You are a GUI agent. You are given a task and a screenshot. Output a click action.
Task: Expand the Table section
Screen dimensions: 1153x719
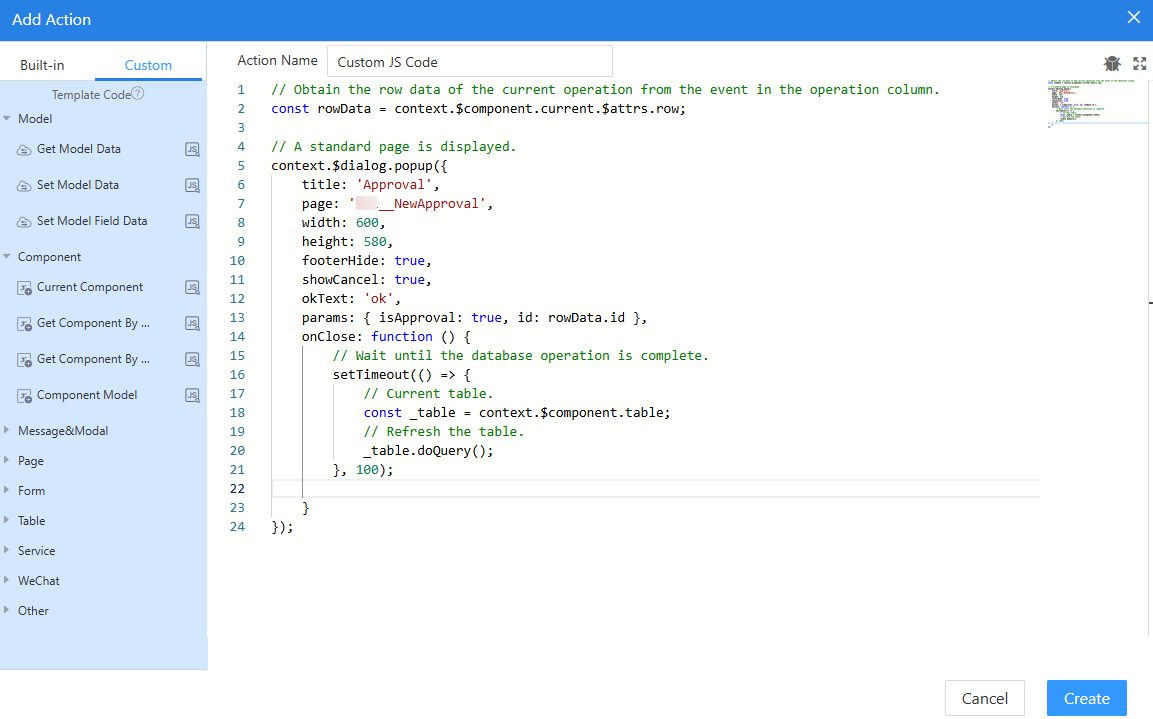click(x=7, y=521)
